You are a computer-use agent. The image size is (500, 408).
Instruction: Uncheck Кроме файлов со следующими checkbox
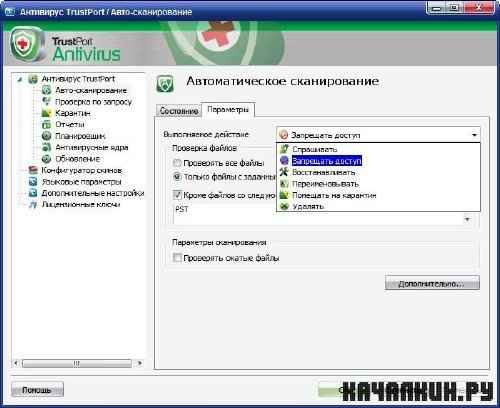coord(177,195)
